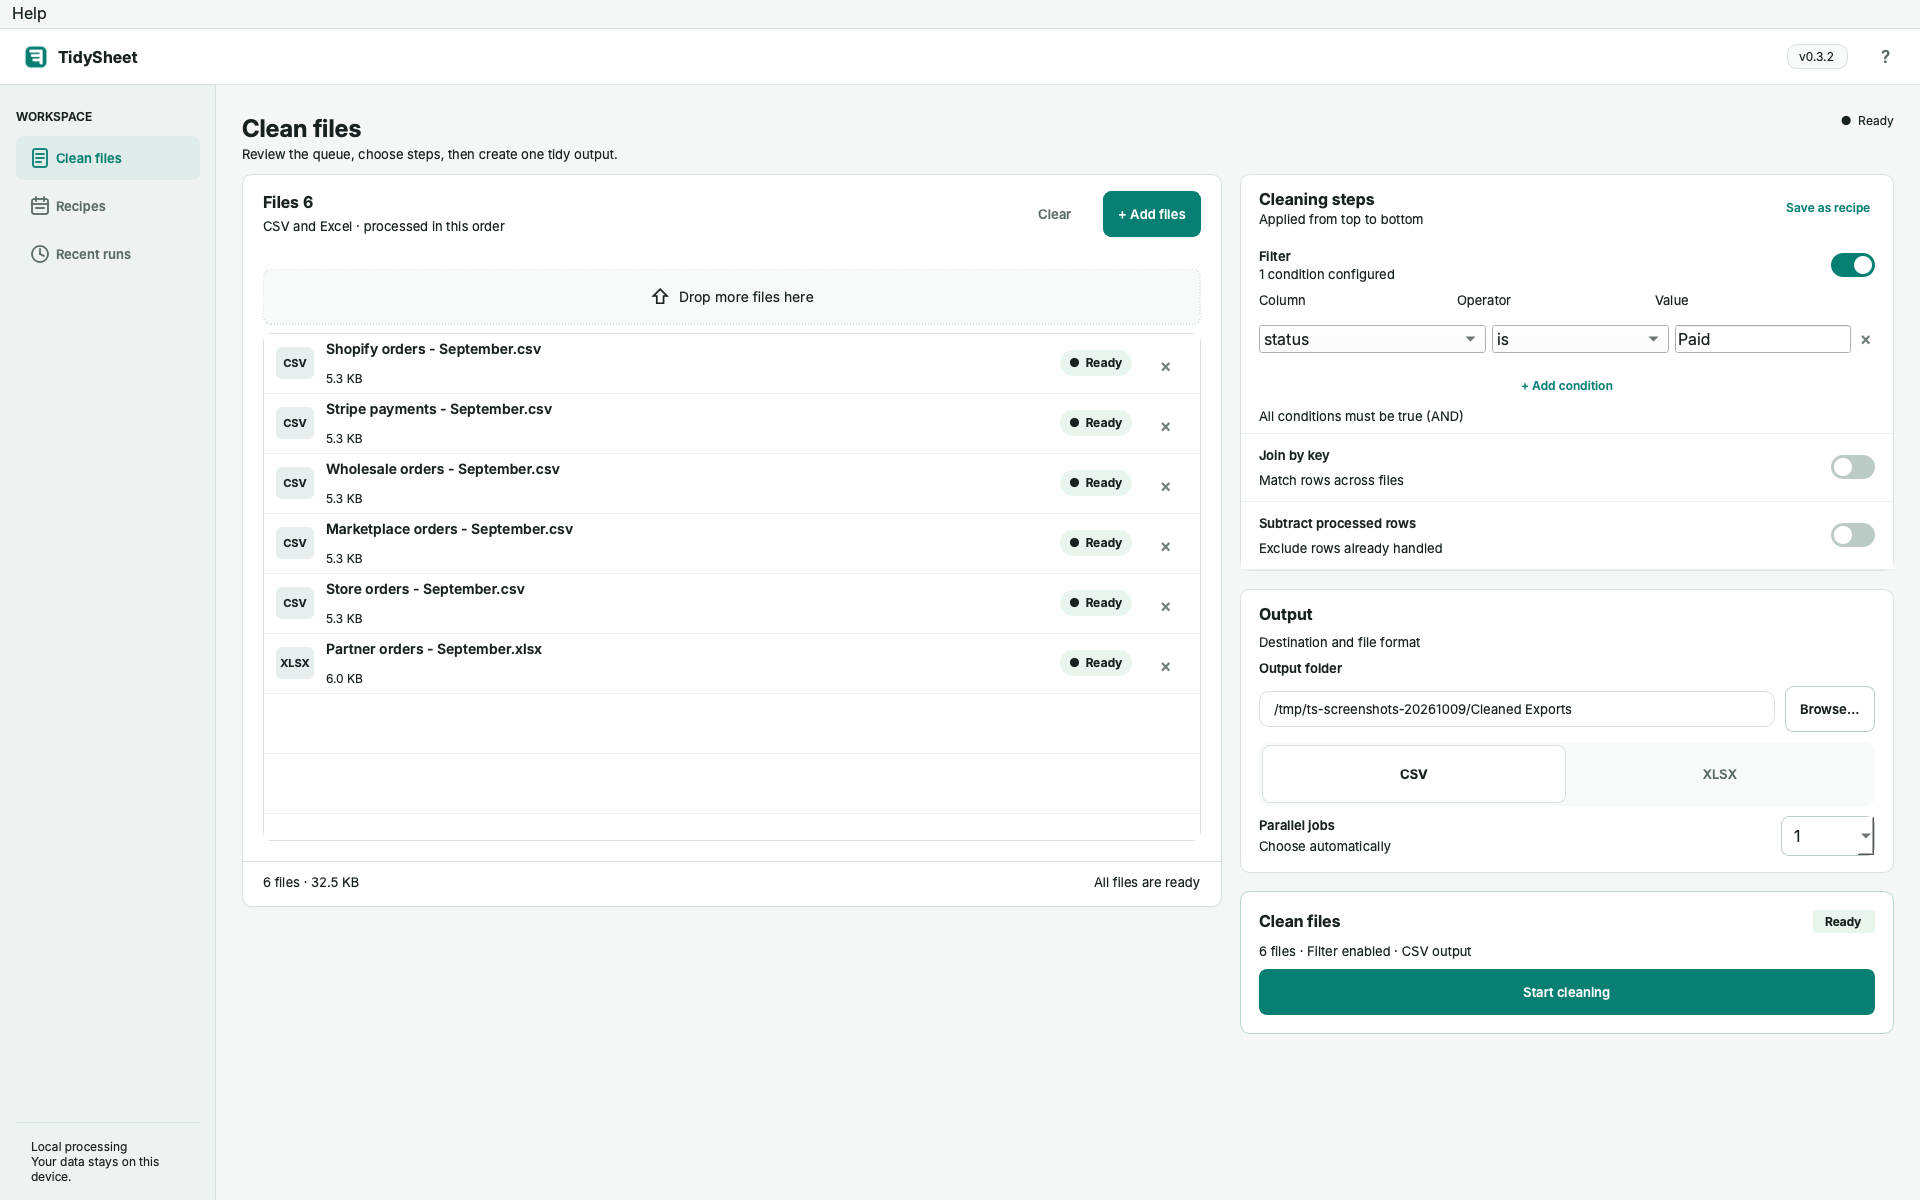Click the Start cleaning button
The height and width of the screenshot is (1200, 1920).
[1566, 992]
